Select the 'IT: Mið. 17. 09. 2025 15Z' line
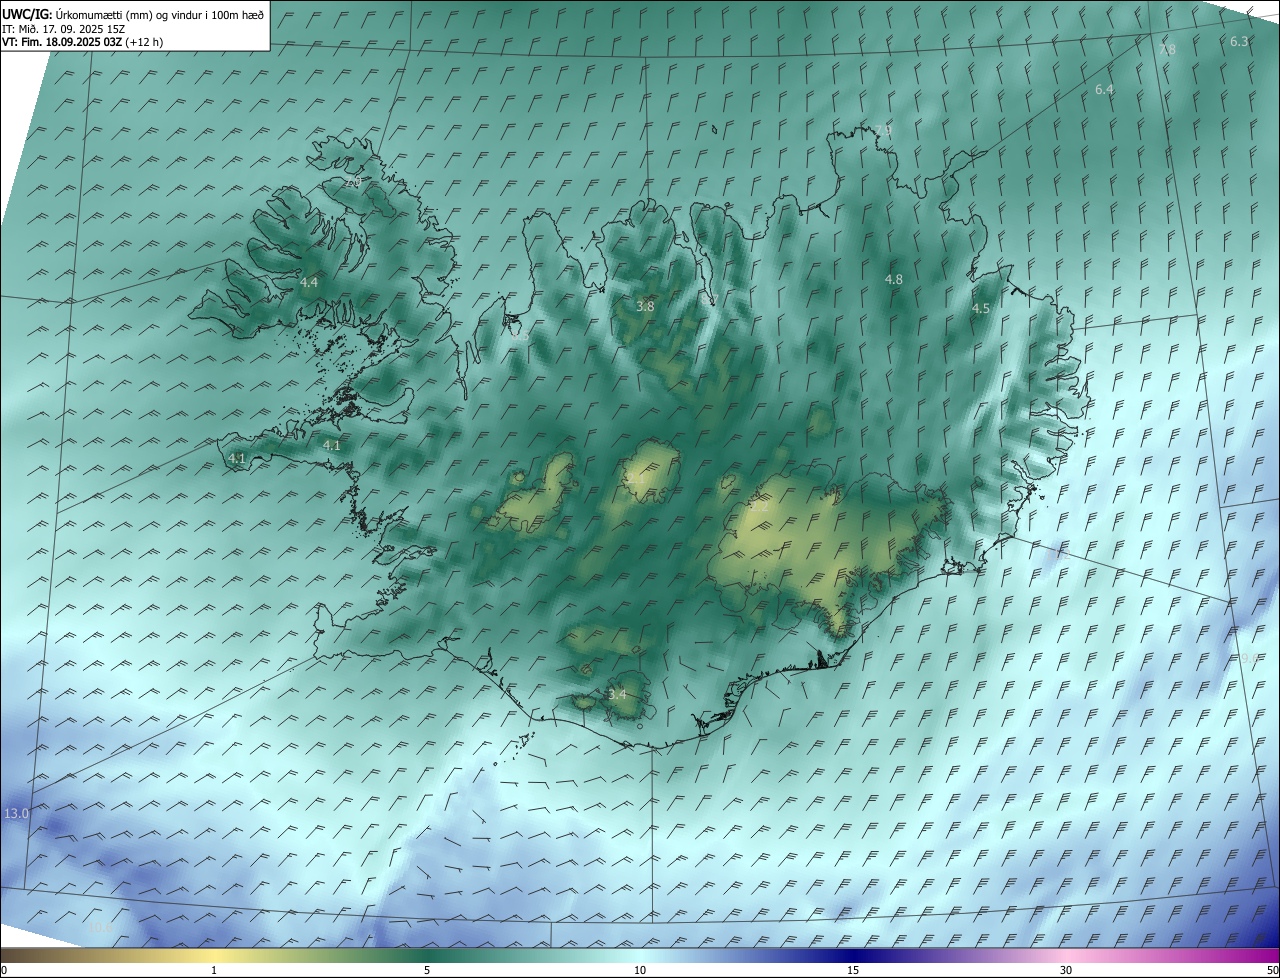The height and width of the screenshot is (978, 1280). pyautogui.click(x=64, y=29)
